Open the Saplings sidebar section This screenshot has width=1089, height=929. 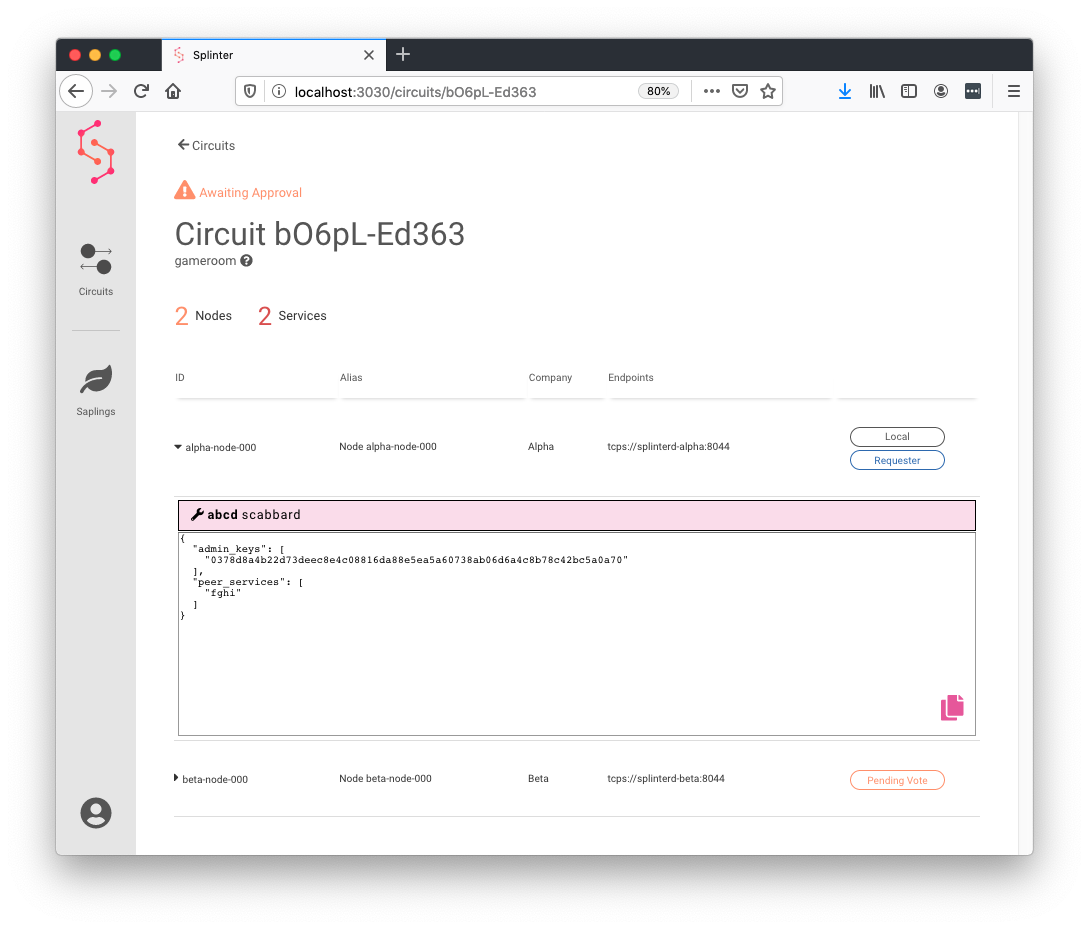click(96, 390)
